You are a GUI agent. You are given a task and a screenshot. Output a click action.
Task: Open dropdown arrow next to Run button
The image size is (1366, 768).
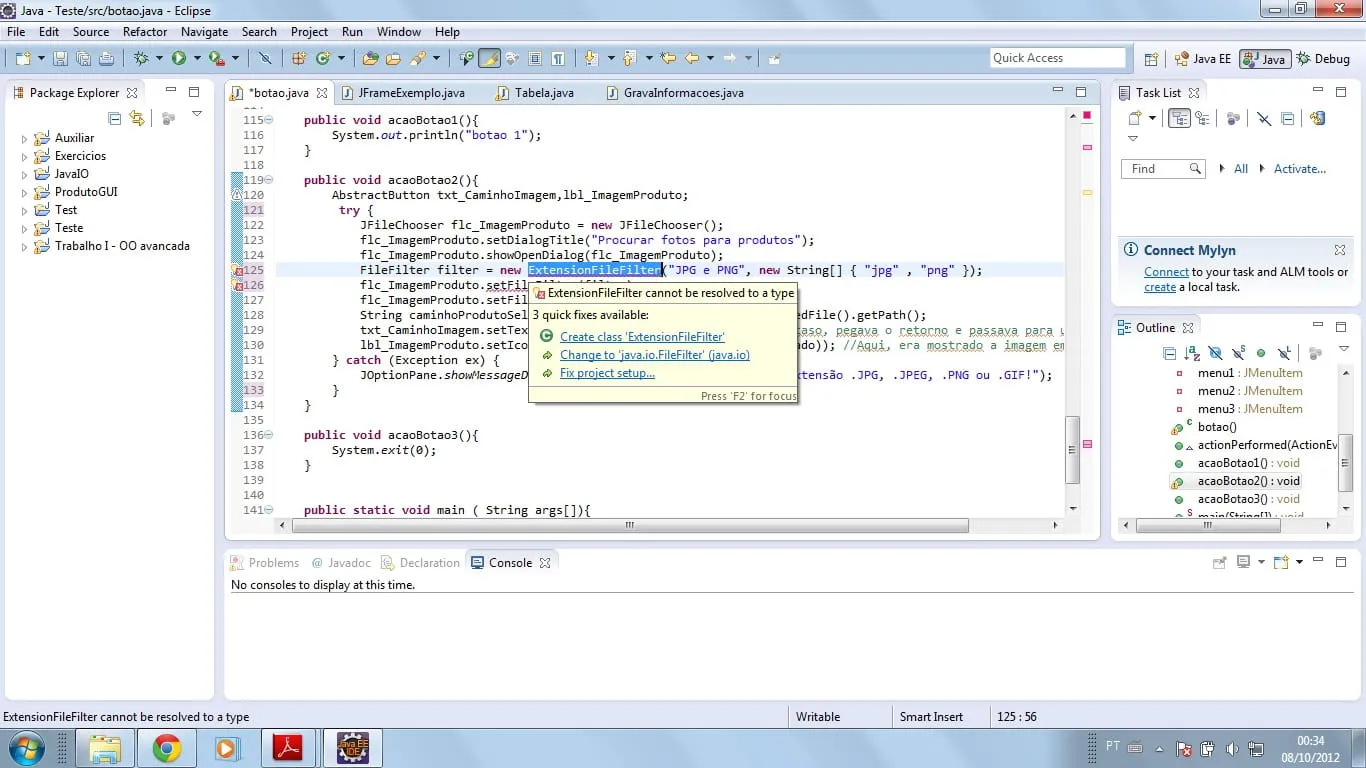[197, 59]
